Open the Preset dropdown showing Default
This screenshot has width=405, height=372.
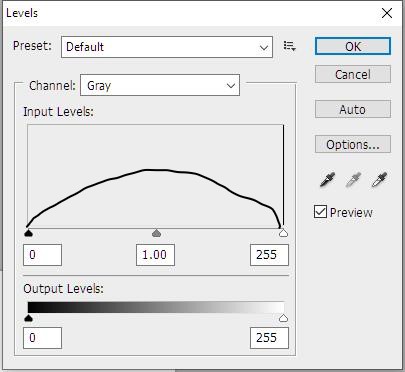[167, 47]
